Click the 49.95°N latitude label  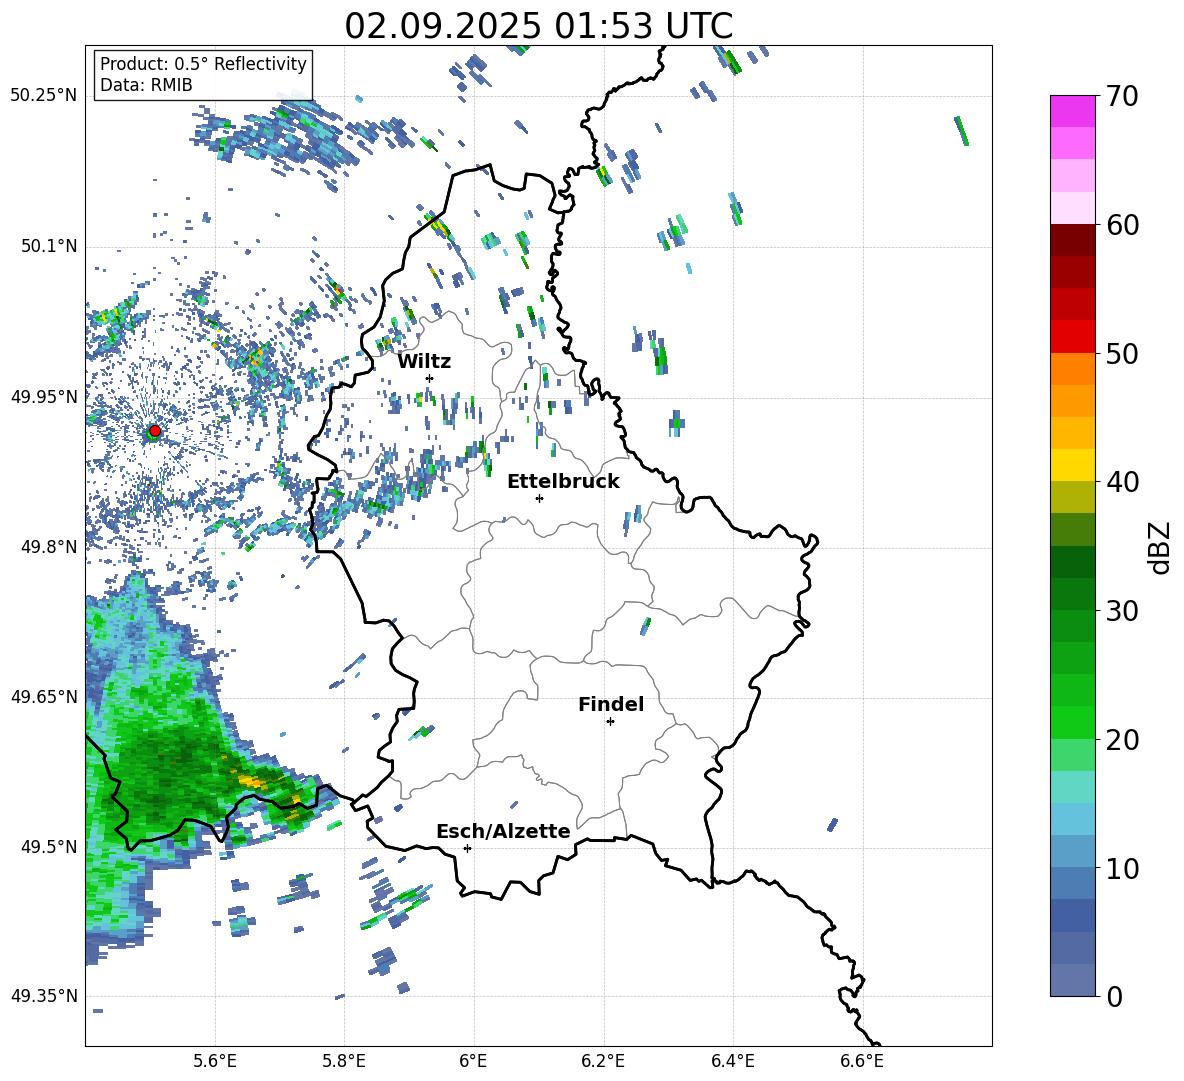(44, 396)
